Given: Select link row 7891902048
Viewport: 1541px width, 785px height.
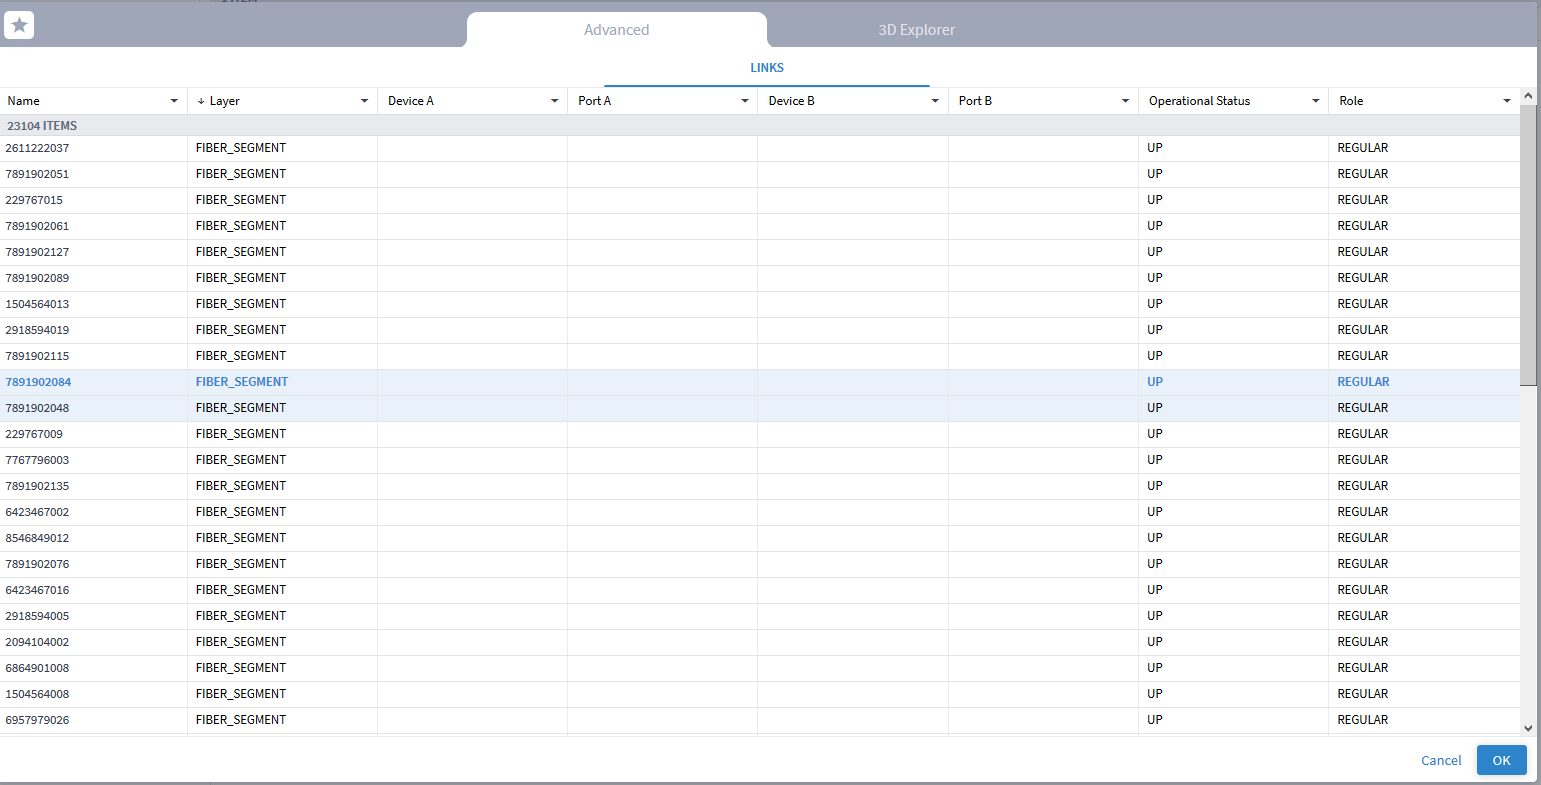Looking at the screenshot, I should coord(760,408).
